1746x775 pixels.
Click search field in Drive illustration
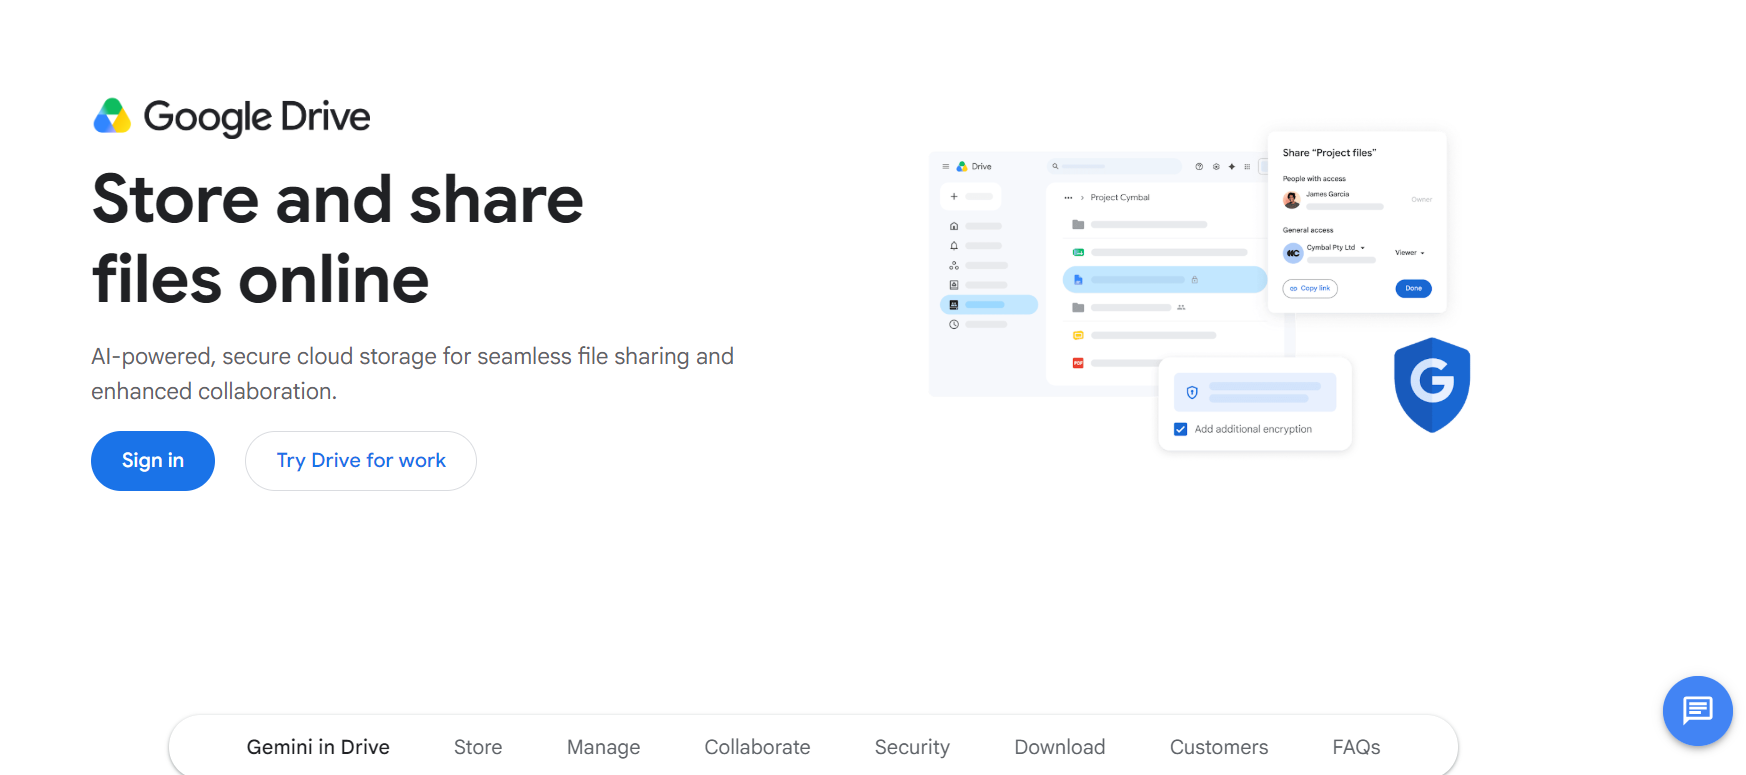[x=1115, y=166]
